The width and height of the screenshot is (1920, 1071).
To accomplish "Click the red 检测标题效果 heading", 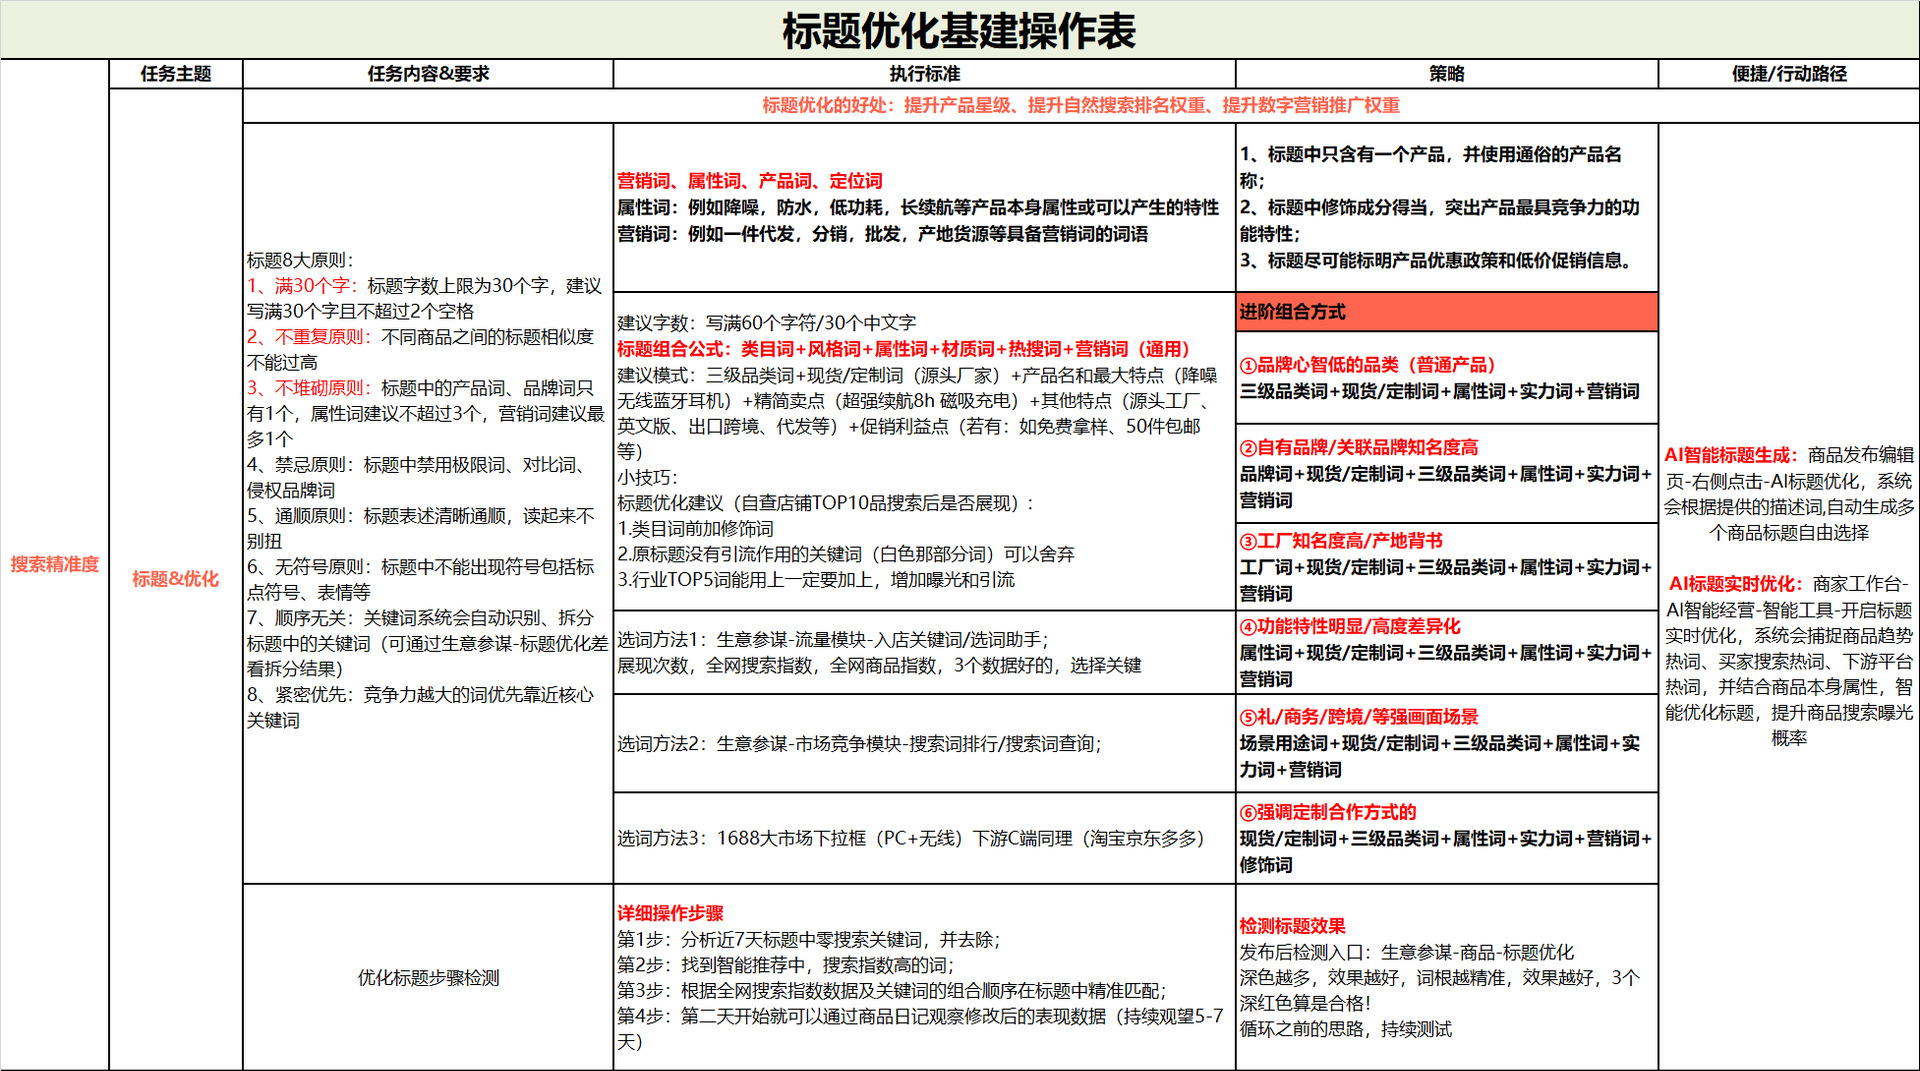I will (1292, 926).
